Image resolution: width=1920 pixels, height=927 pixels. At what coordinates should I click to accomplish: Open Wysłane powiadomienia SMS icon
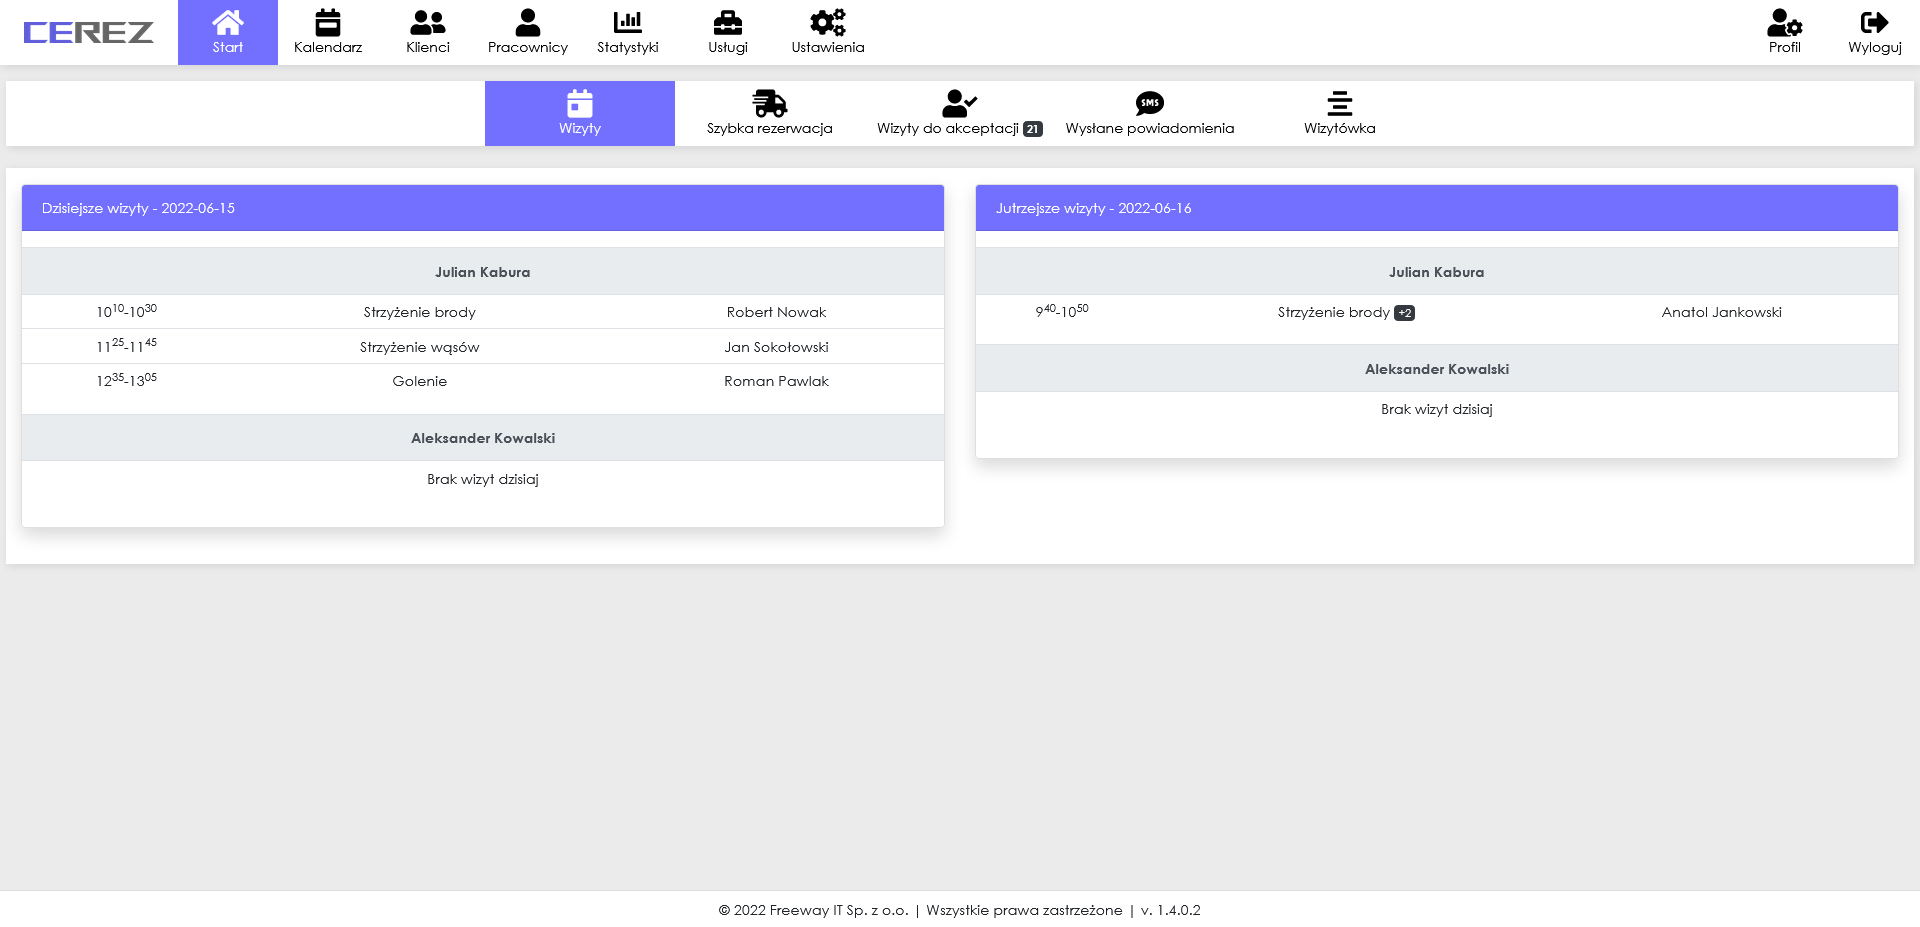pos(1149,103)
